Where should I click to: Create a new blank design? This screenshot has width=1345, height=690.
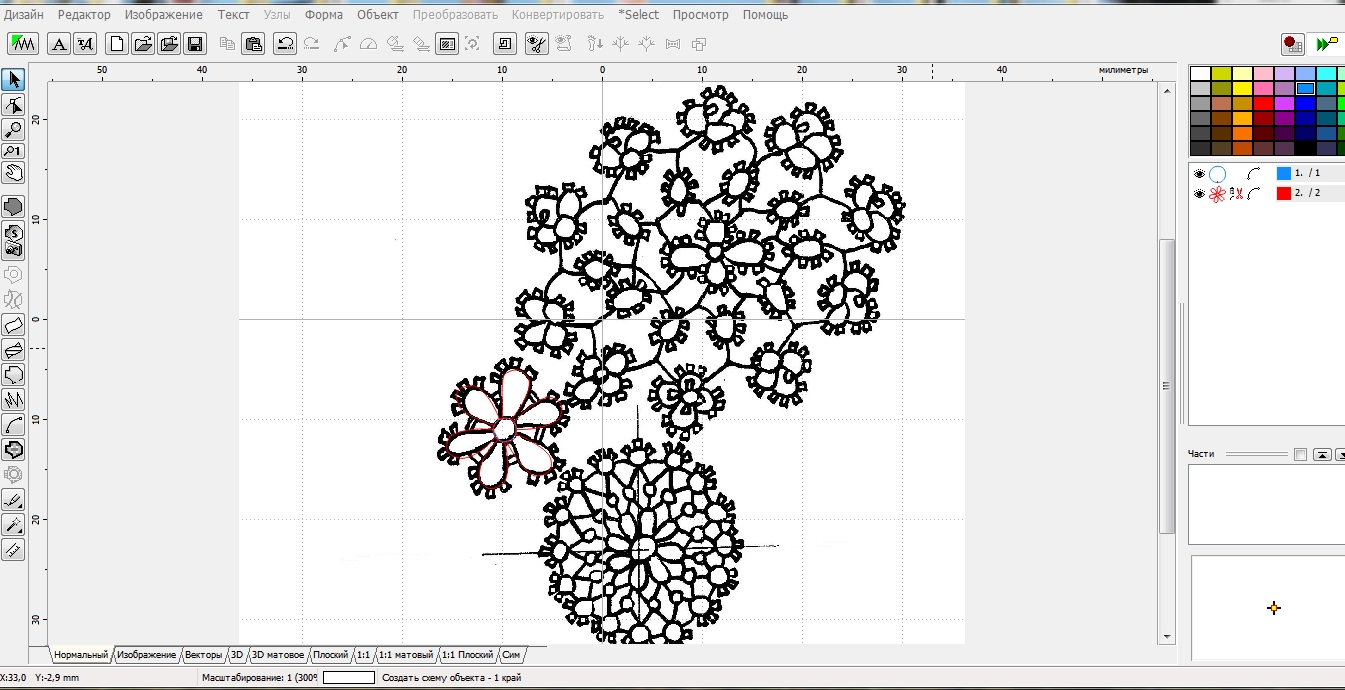click(x=118, y=44)
